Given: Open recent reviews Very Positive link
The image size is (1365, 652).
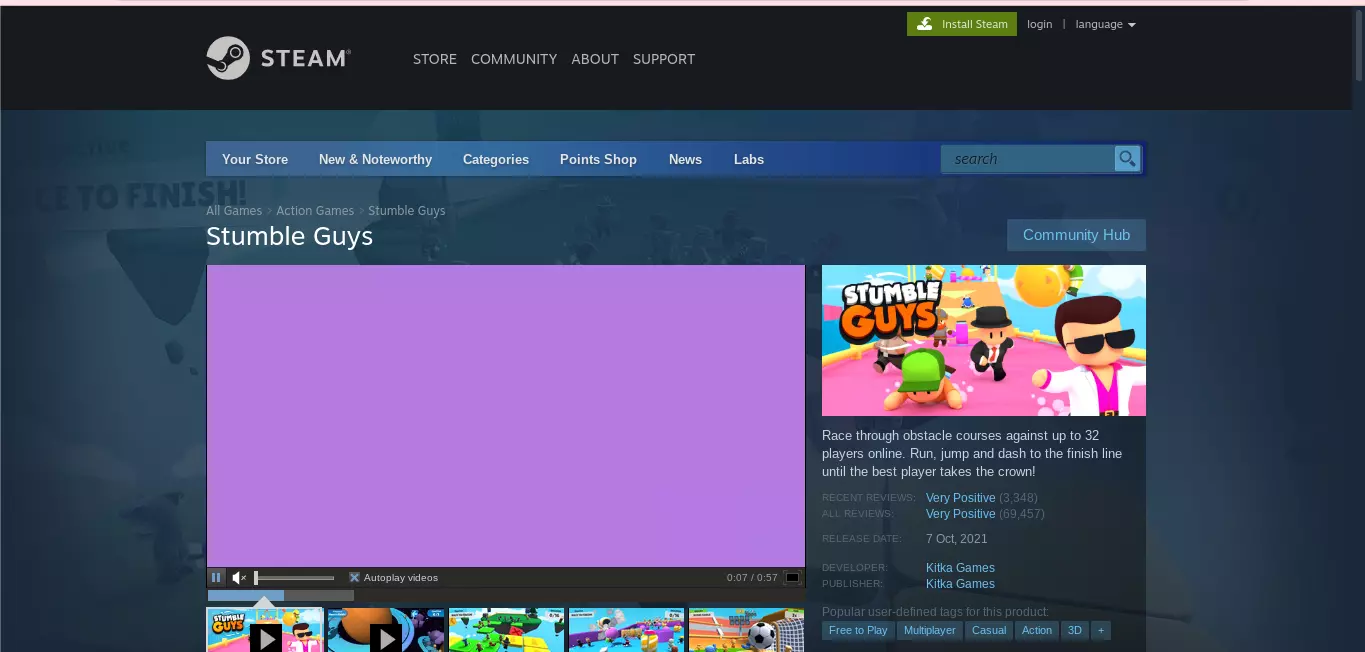Looking at the screenshot, I should (960, 498).
